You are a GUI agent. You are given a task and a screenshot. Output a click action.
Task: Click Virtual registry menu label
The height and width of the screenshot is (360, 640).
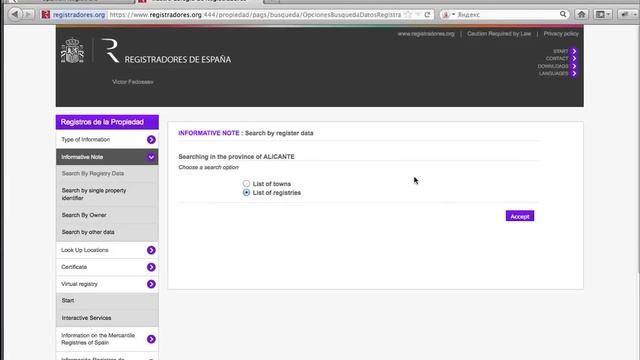[79, 284]
